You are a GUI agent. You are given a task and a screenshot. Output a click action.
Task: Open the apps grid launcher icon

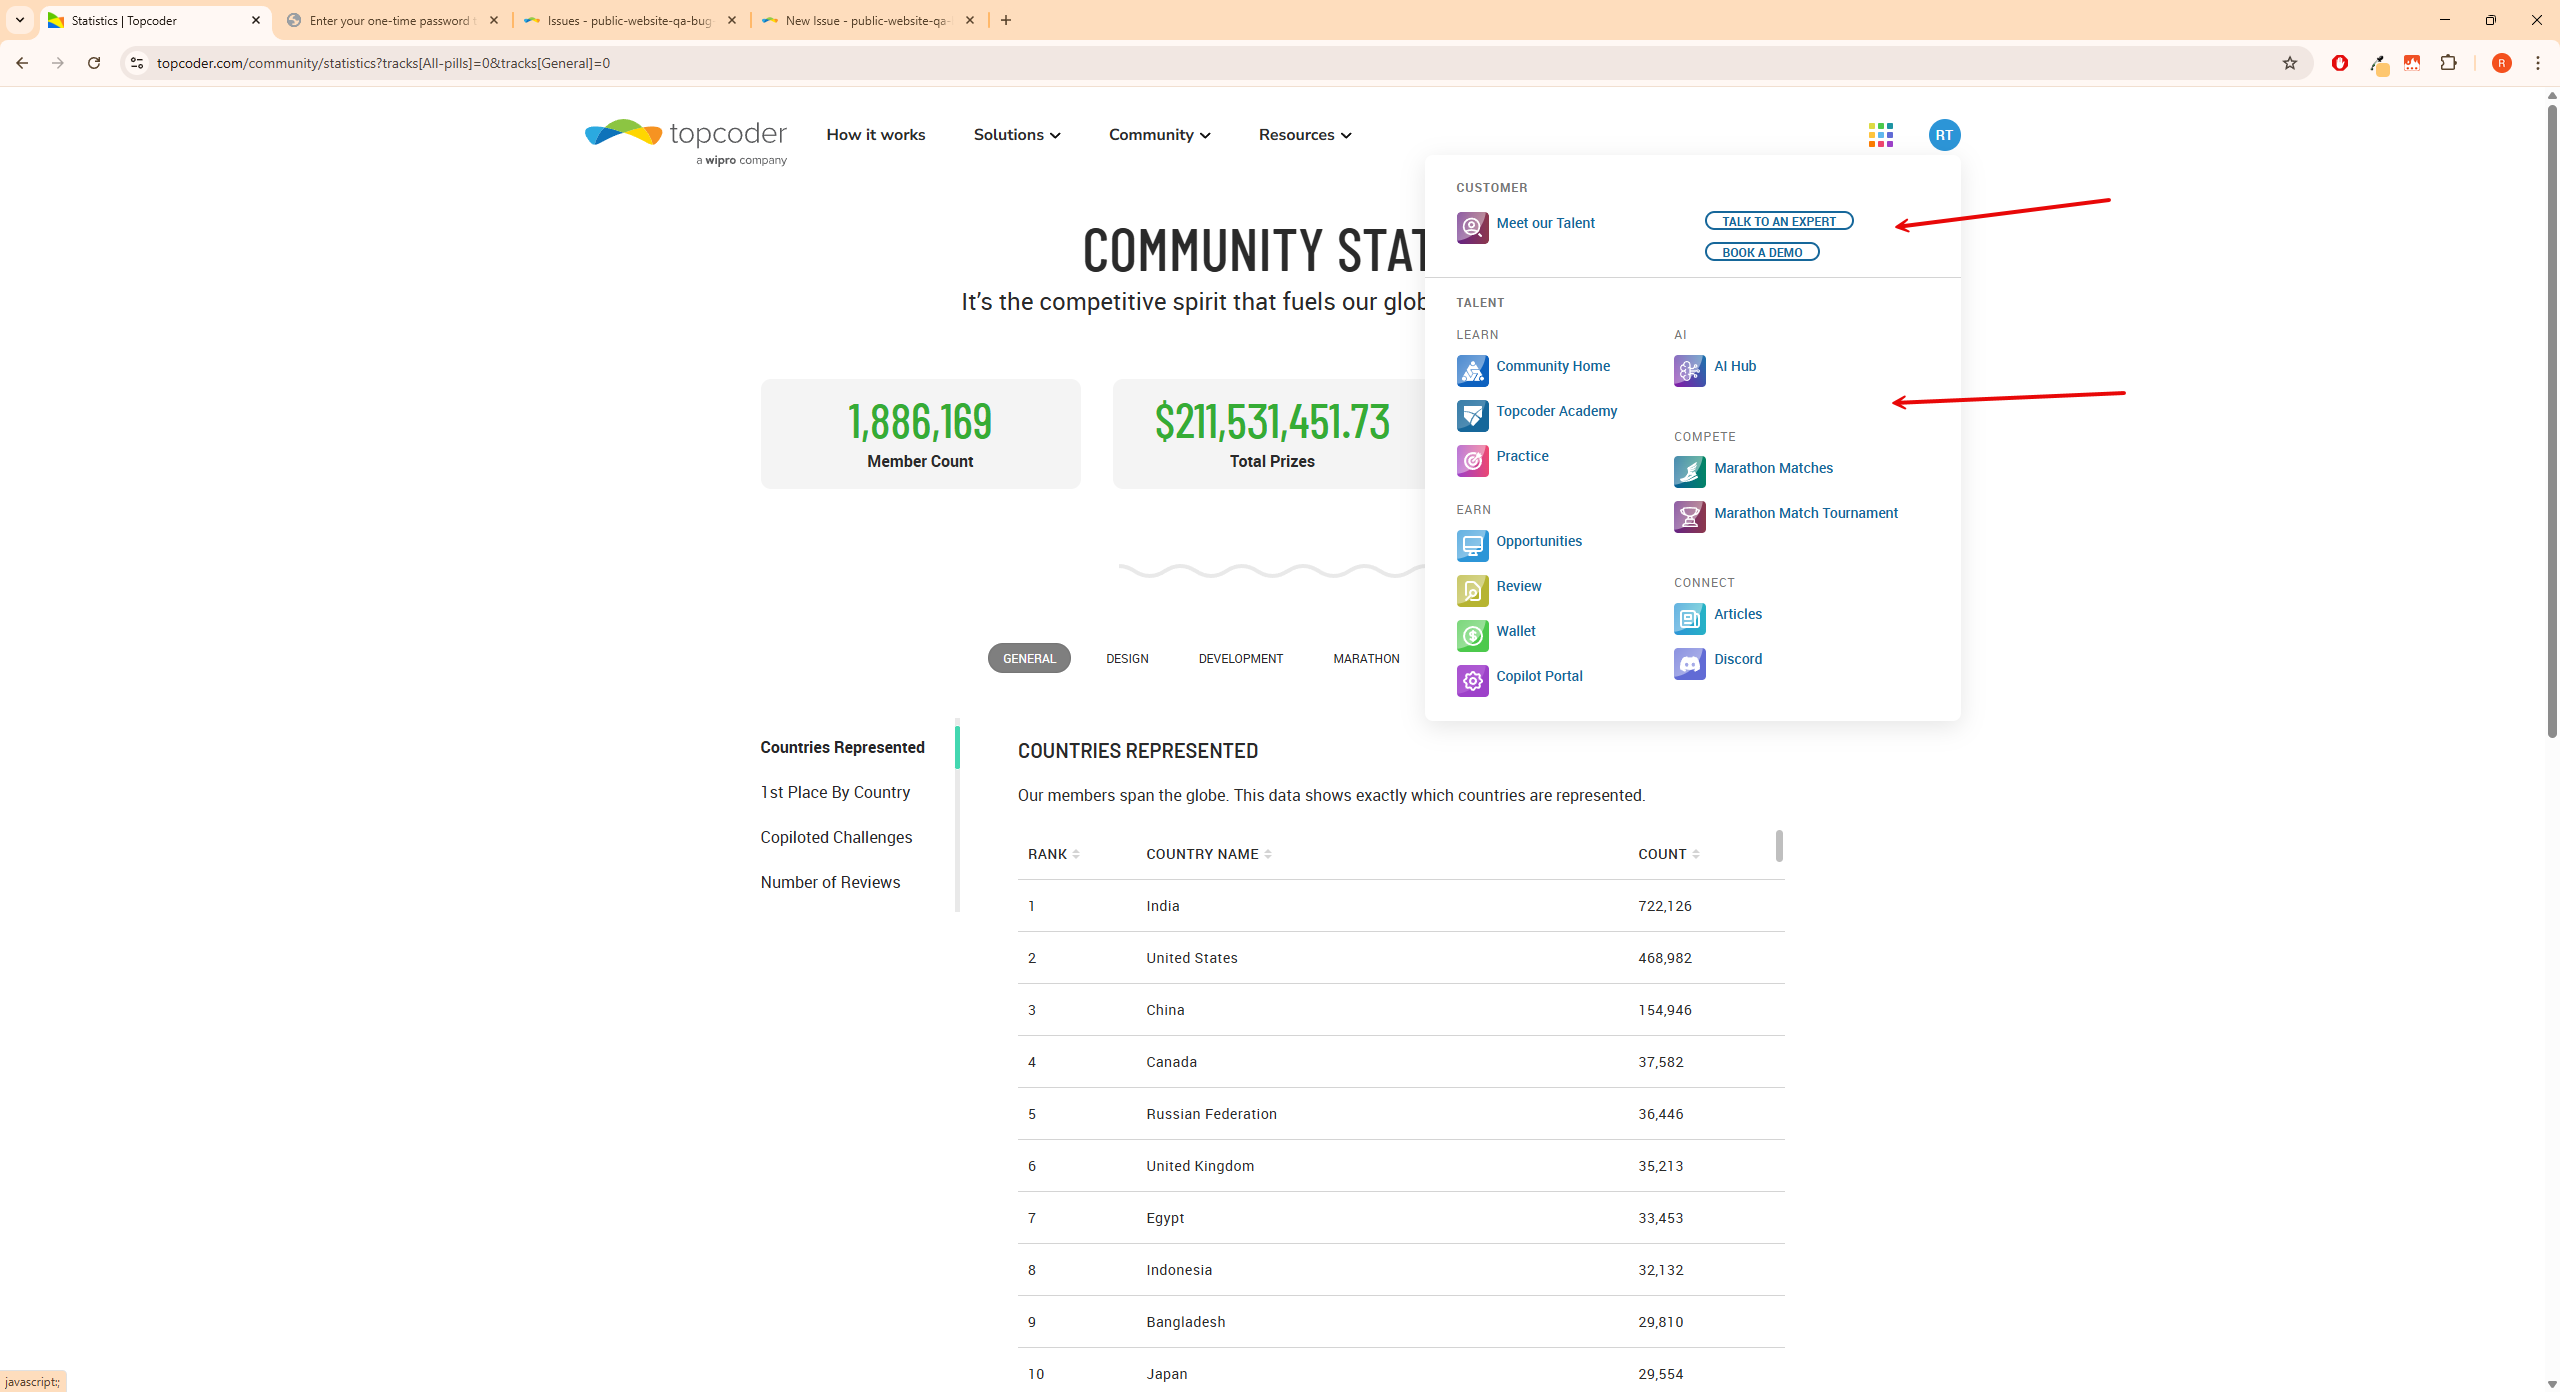1880,135
